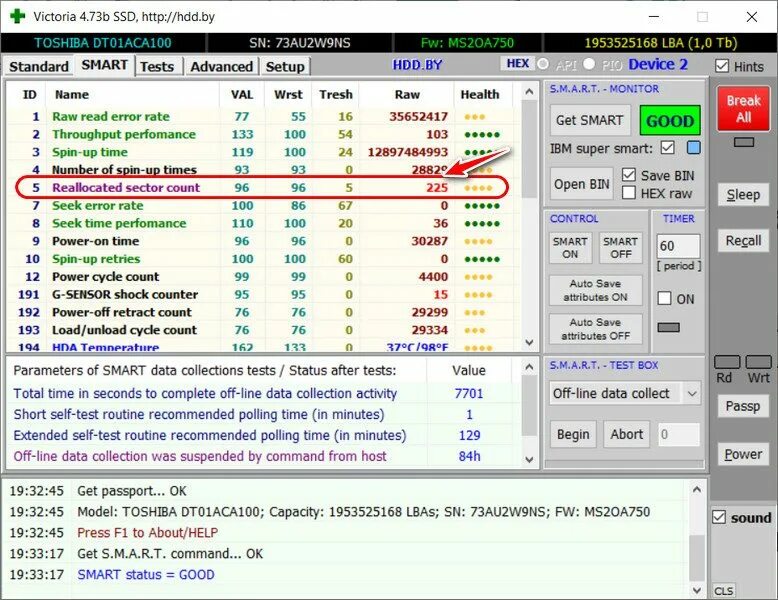Screen dimensions: 778x600
Task: Open the Advanced tab
Action: [x=222, y=67]
